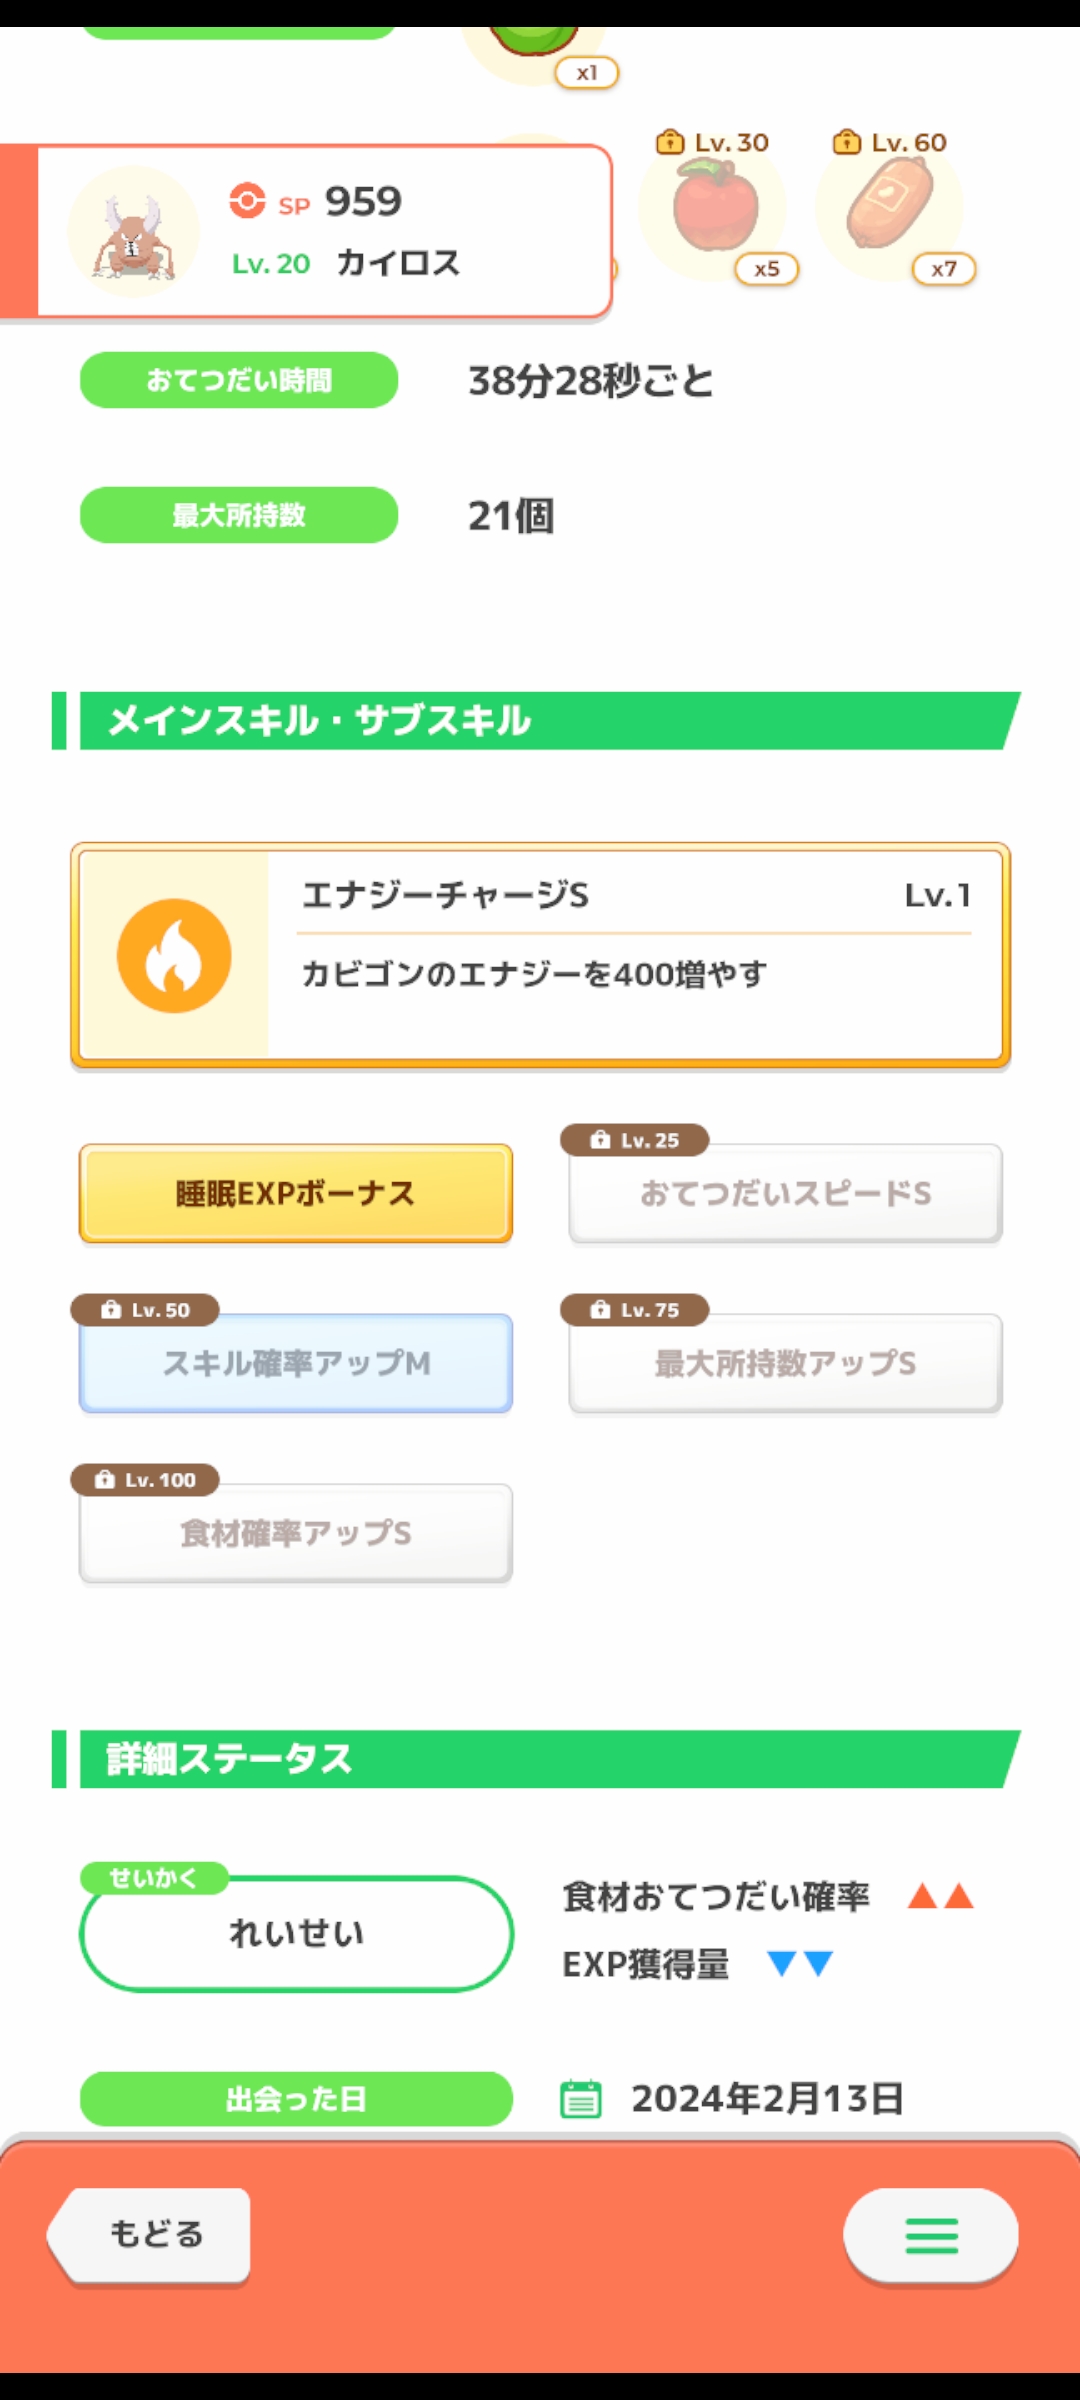Tap the メインスキル・サブスキル section header
This screenshot has width=1080, height=2400.
[x=540, y=721]
